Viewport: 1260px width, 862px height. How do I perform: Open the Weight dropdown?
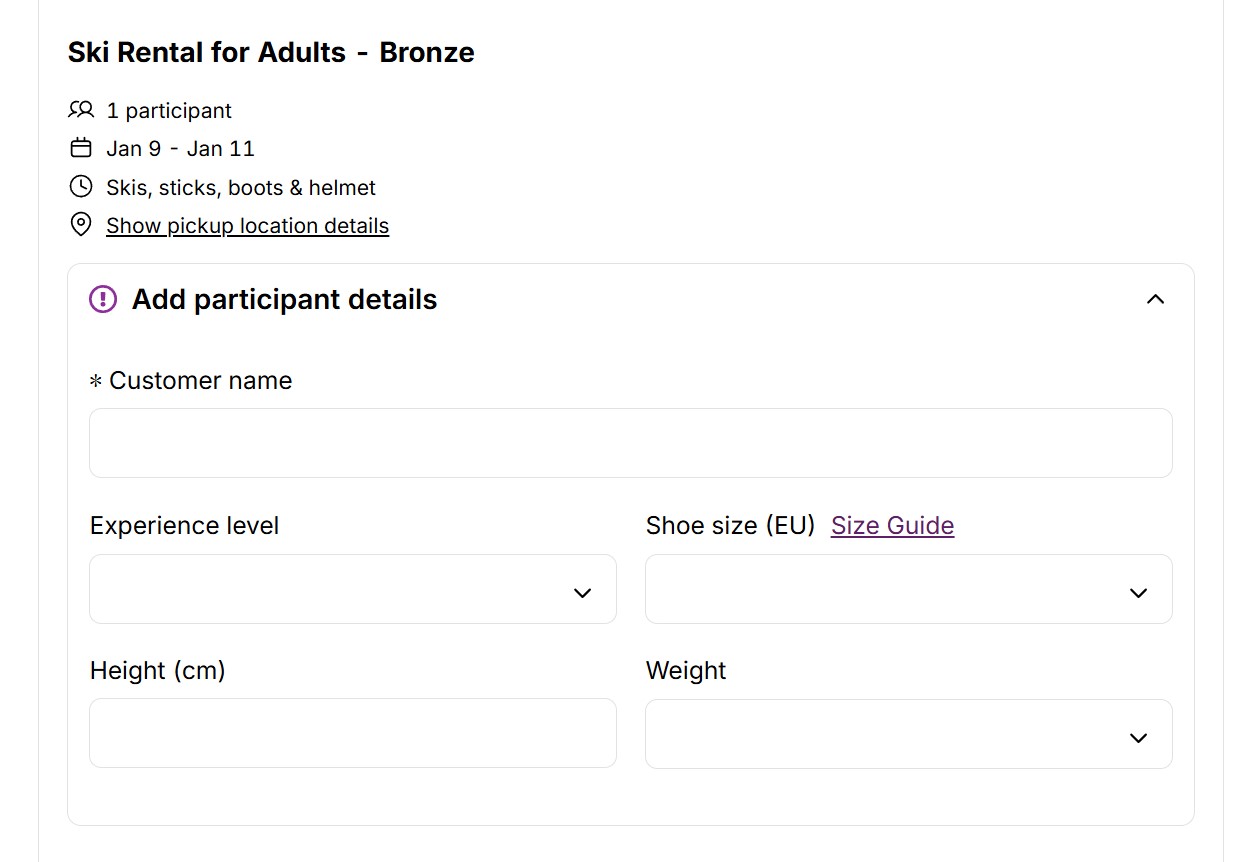(908, 735)
